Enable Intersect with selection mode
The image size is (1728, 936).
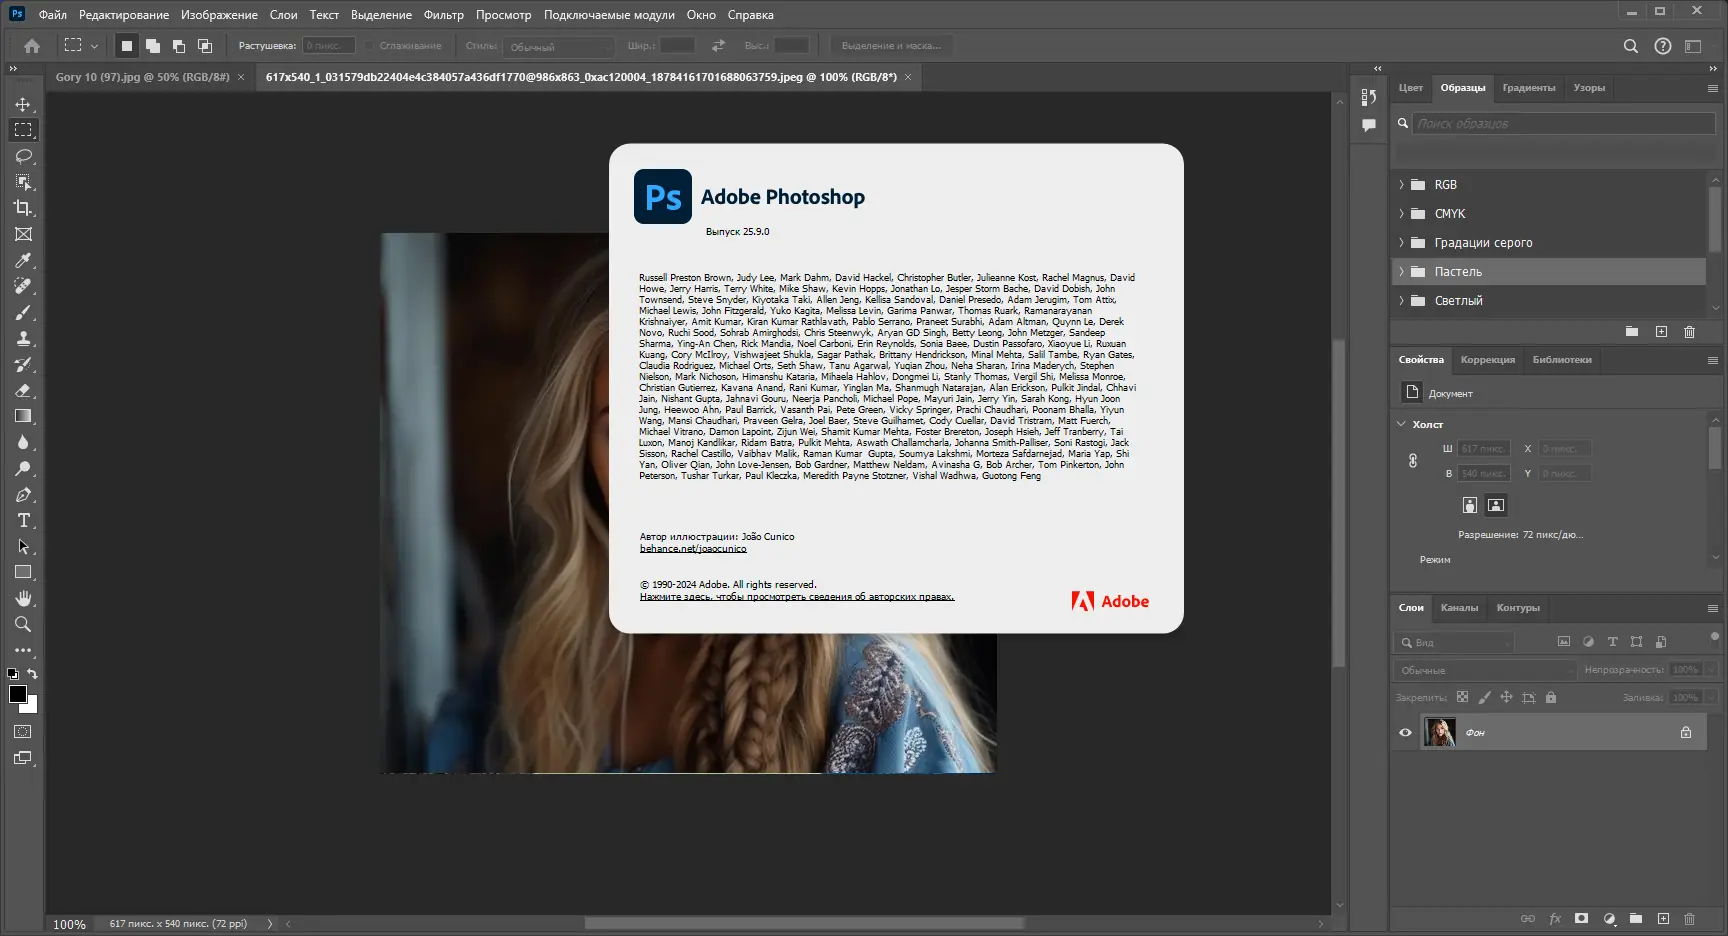tap(205, 46)
